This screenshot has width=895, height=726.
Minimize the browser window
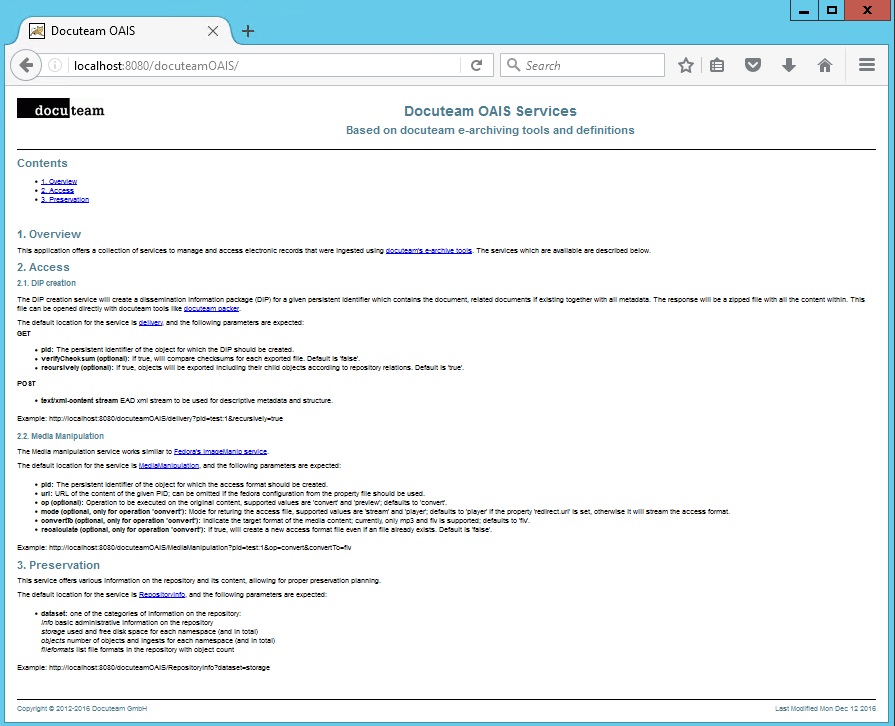click(x=804, y=10)
